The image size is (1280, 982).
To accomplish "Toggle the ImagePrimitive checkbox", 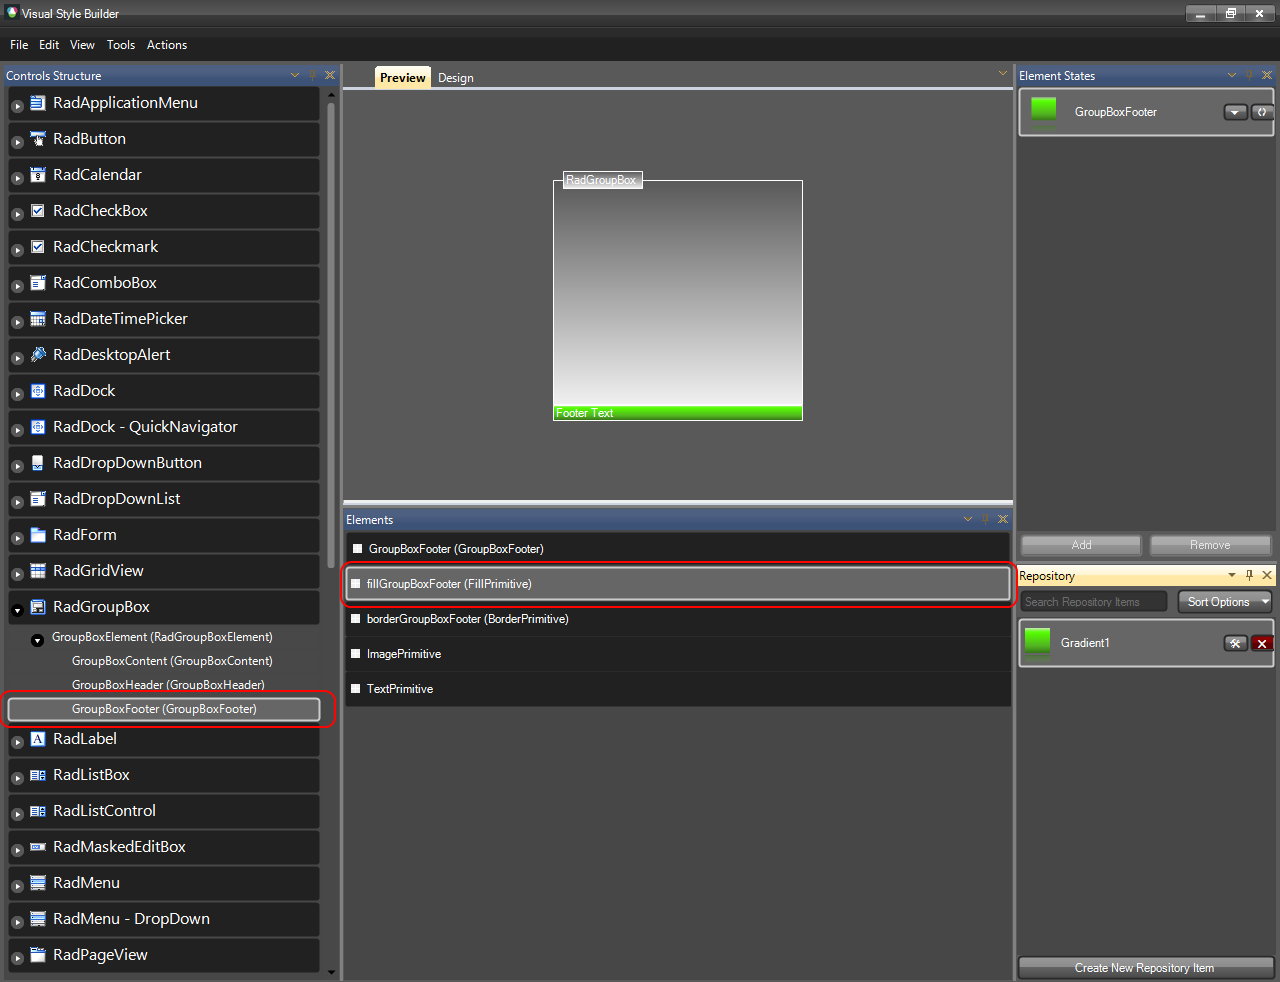I will (355, 654).
